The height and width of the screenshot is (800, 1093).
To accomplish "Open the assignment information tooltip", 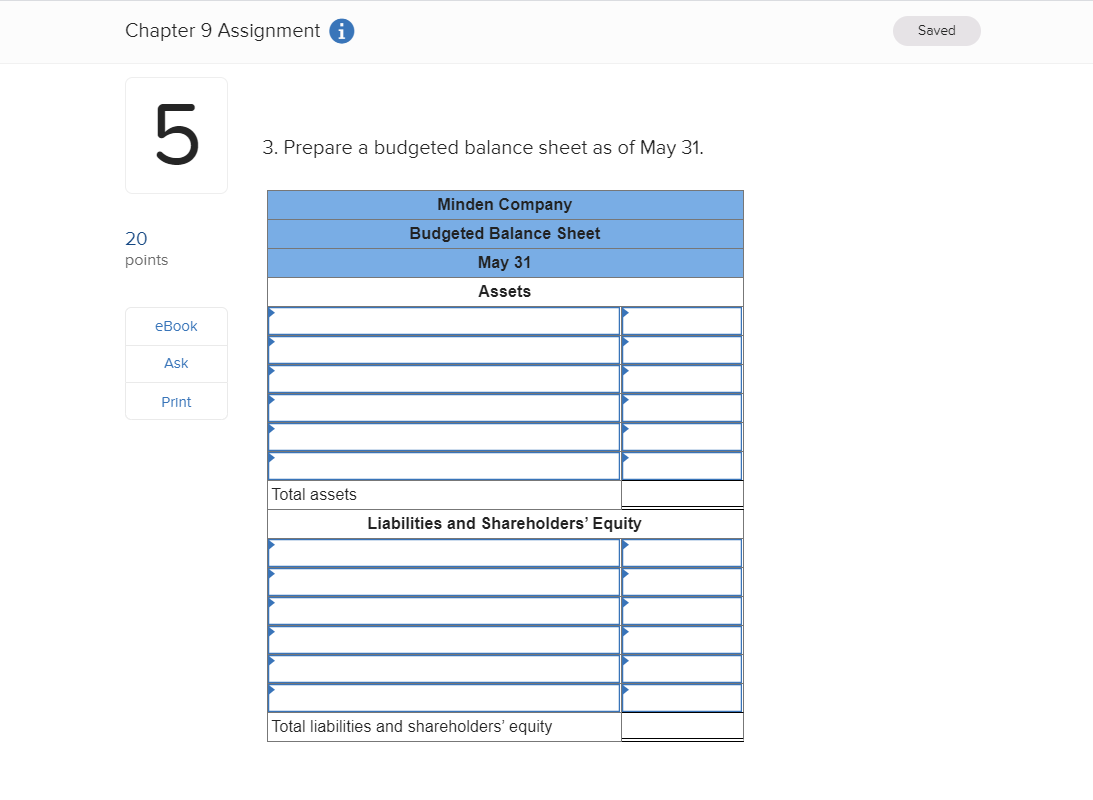I will click(x=341, y=31).
